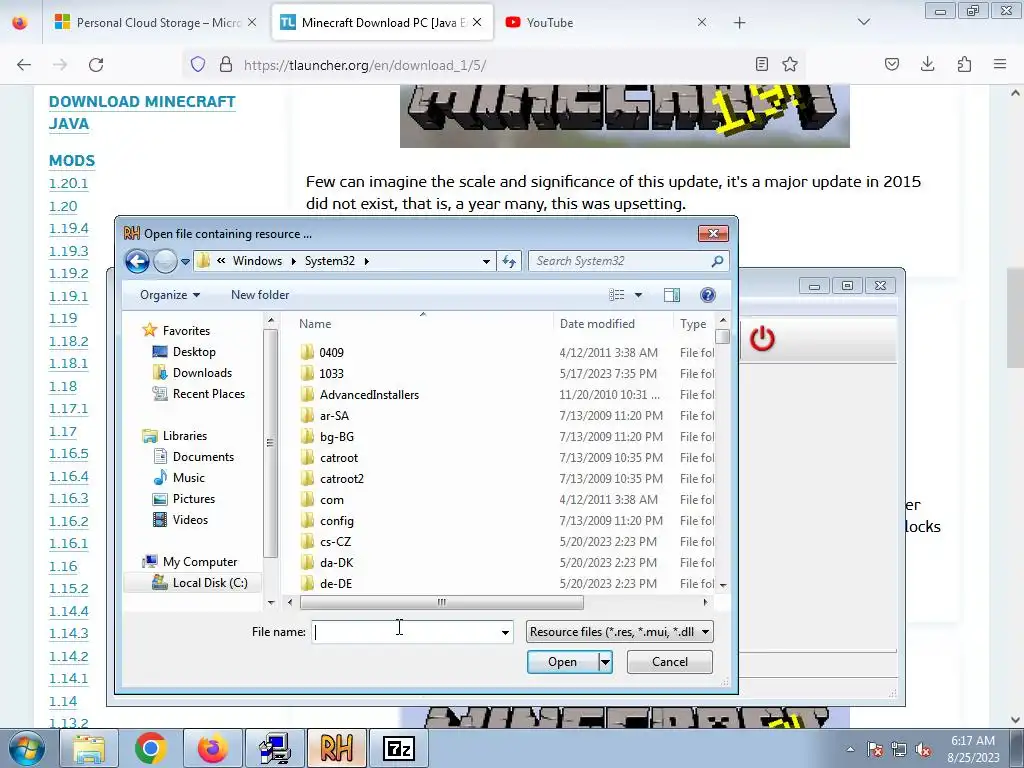
Task: Click the horizontal scrollbar thumb in file list
Action: 441,602
